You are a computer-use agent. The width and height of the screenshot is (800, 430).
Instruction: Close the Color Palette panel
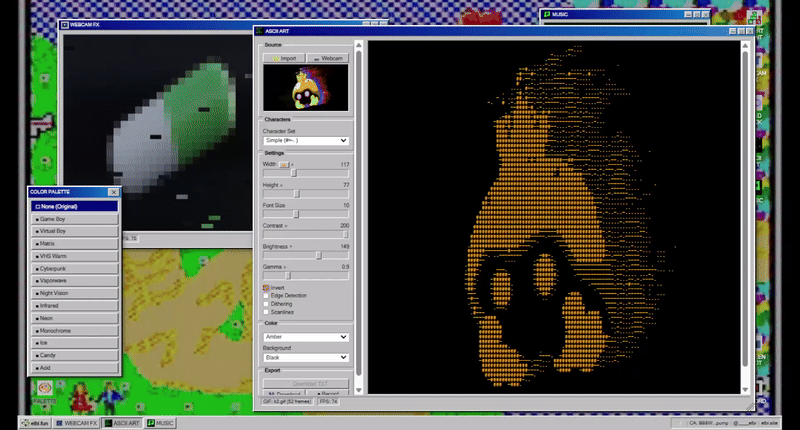click(113, 192)
